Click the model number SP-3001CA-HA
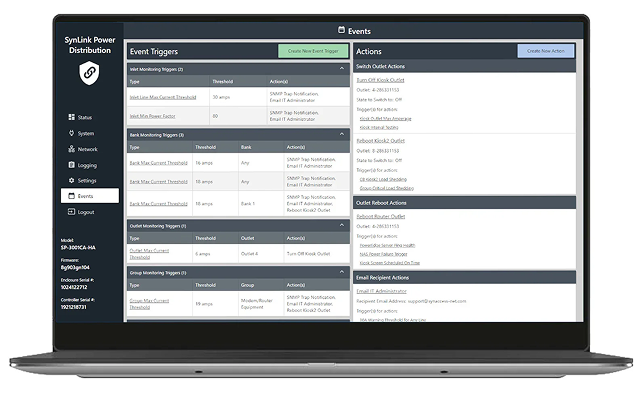Image resolution: width=639 pixels, height=395 pixels. tap(78, 248)
